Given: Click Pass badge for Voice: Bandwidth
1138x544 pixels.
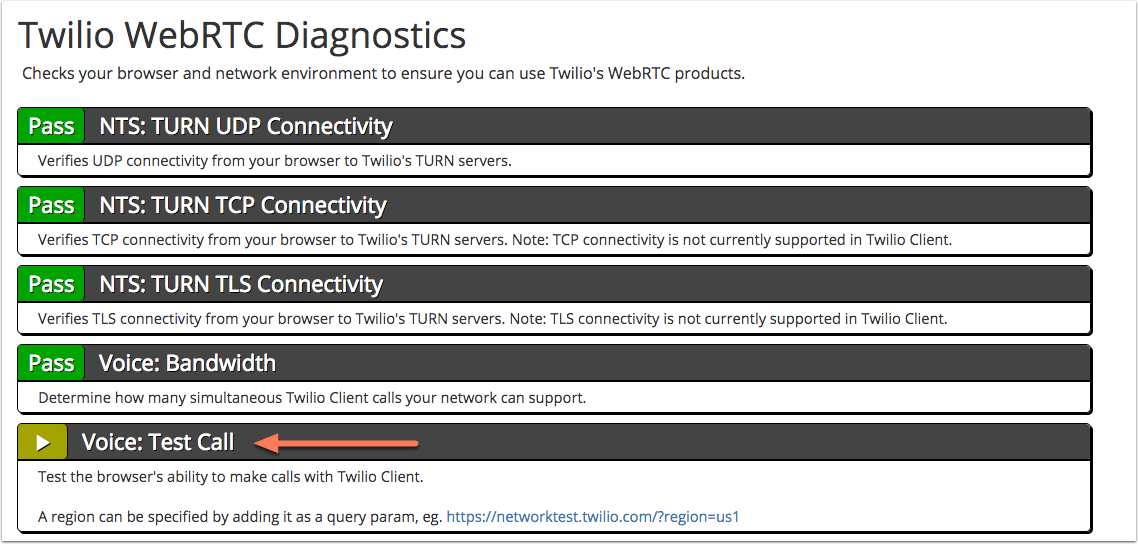Looking at the screenshot, I should [x=51, y=363].
